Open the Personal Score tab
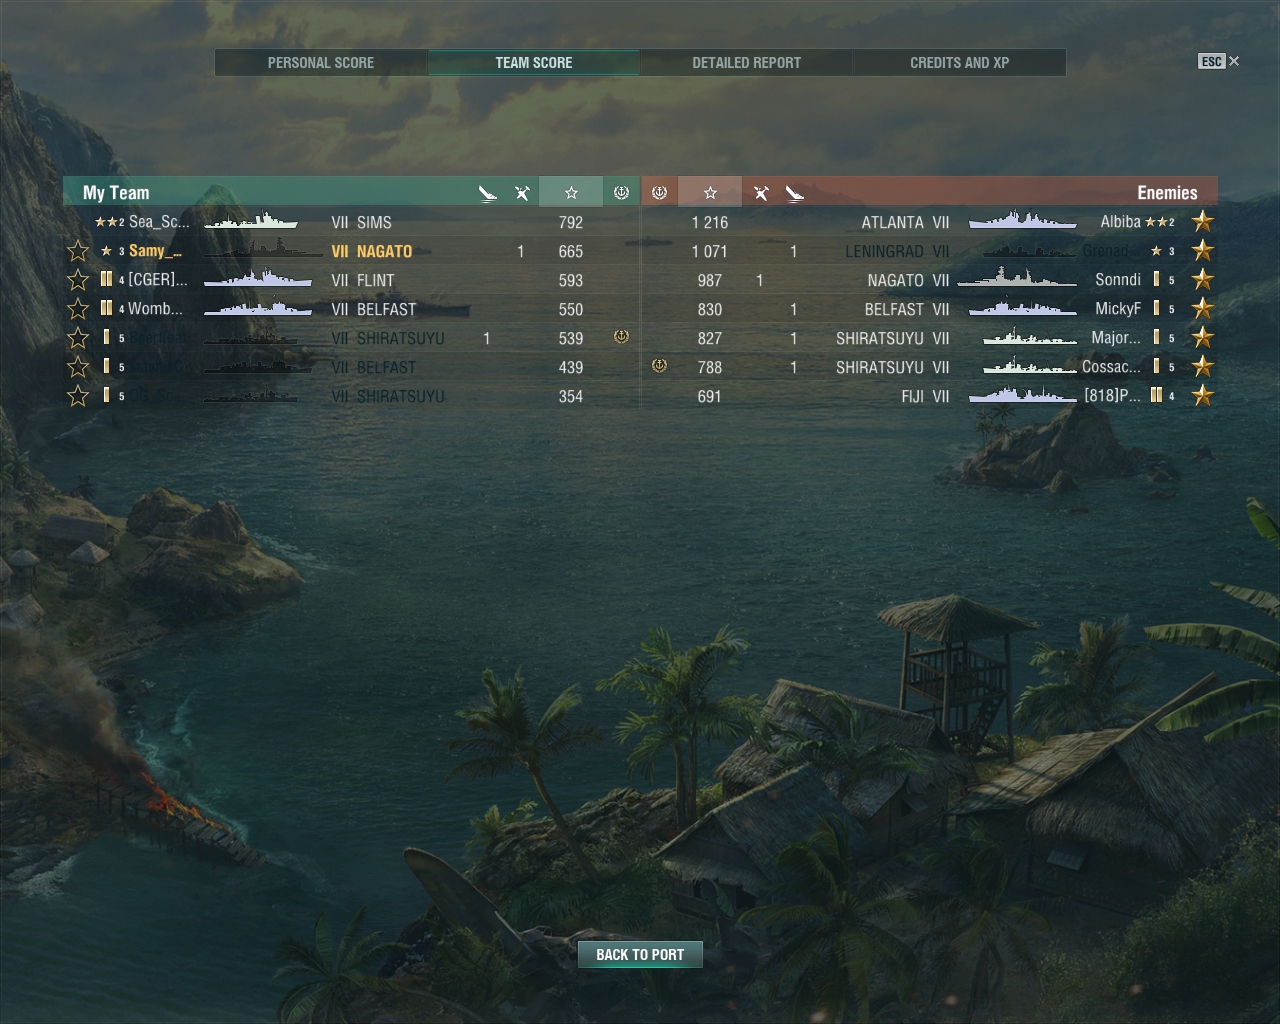 (321, 62)
